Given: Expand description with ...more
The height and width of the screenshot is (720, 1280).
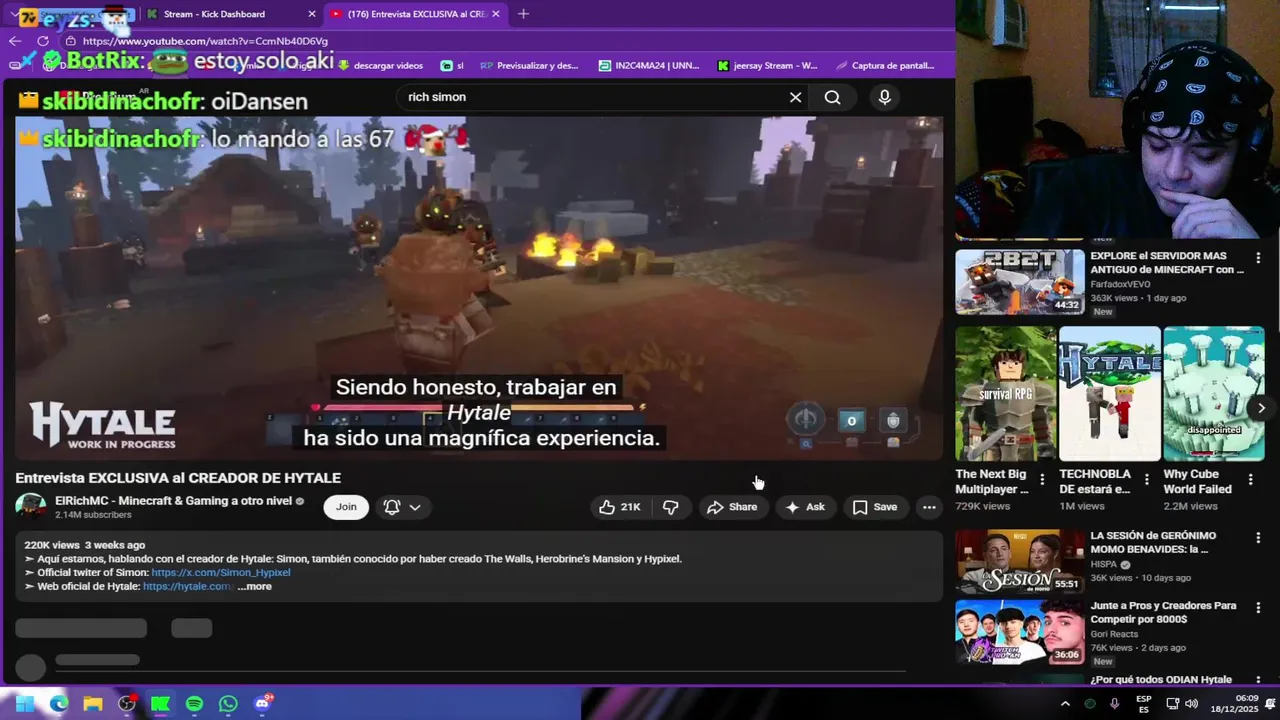Looking at the screenshot, I should 255,586.
